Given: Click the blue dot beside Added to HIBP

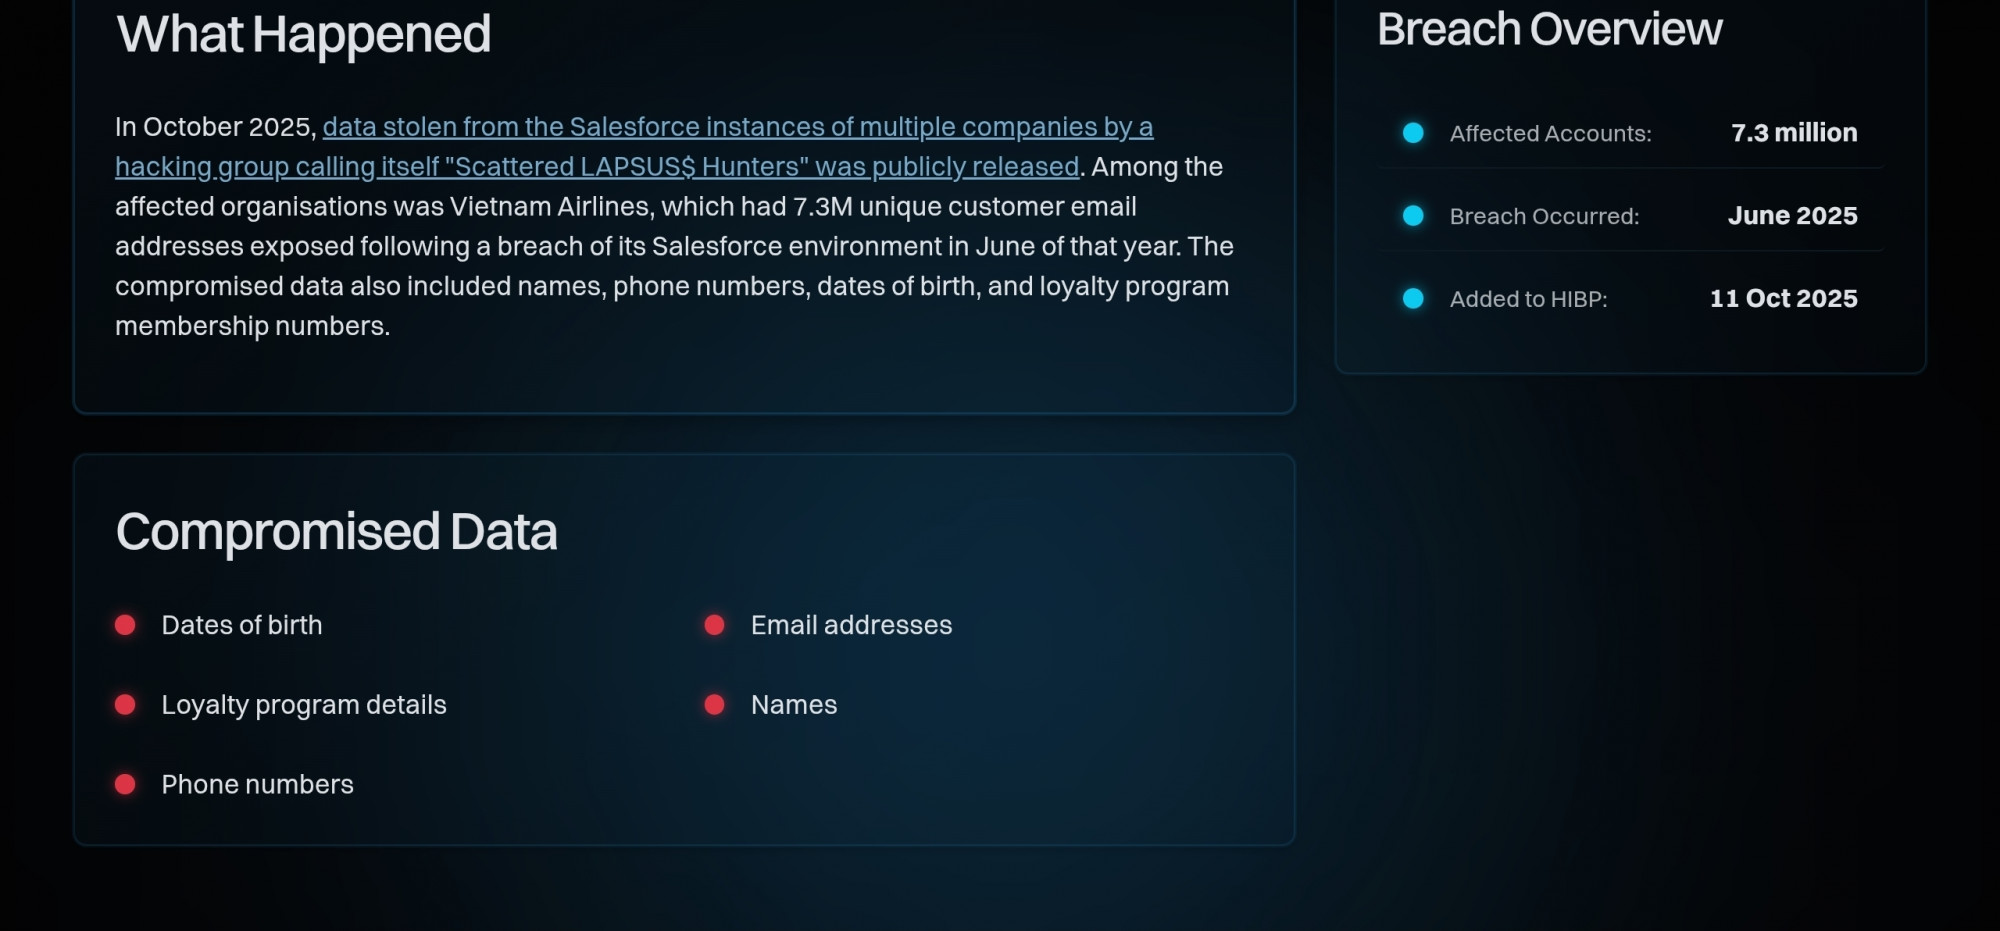Looking at the screenshot, I should 1413,299.
